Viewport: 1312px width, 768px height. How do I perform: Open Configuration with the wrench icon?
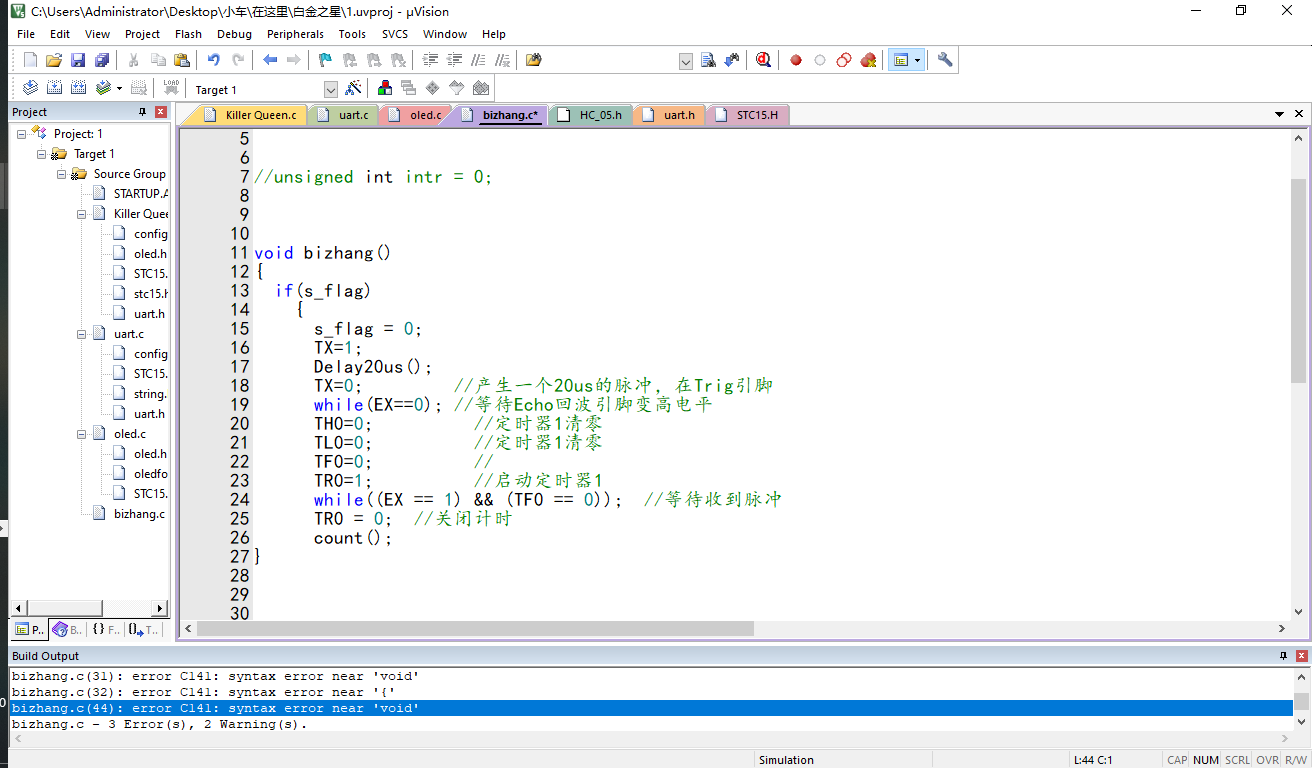coord(945,60)
